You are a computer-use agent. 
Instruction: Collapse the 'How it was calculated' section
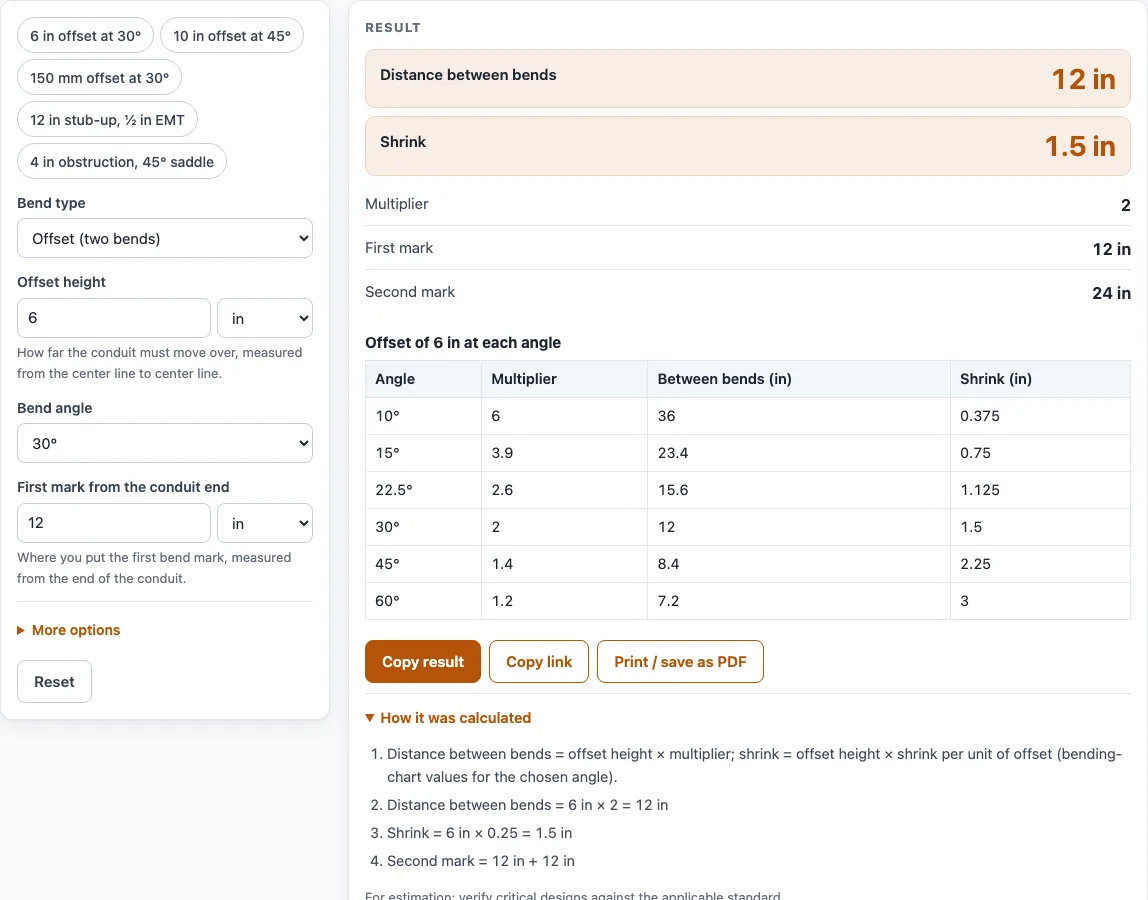click(448, 718)
